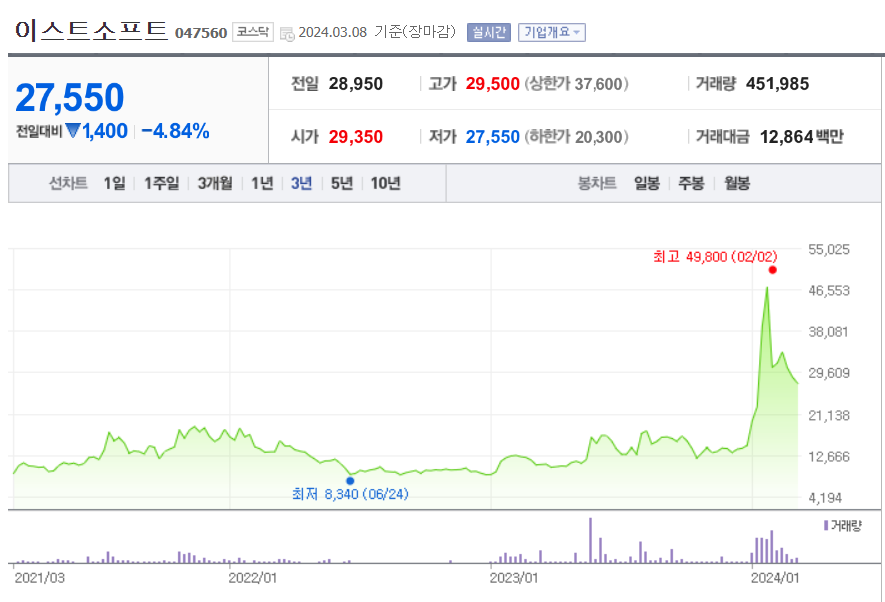Switch to the 5년 chart view

342,183
